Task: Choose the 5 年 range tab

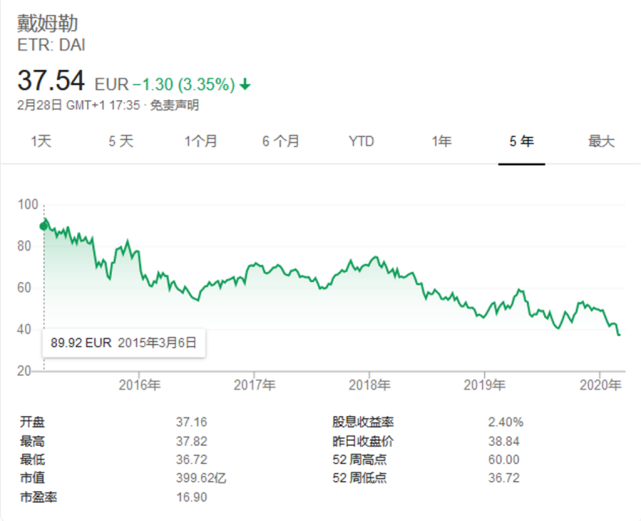Action: [522, 141]
